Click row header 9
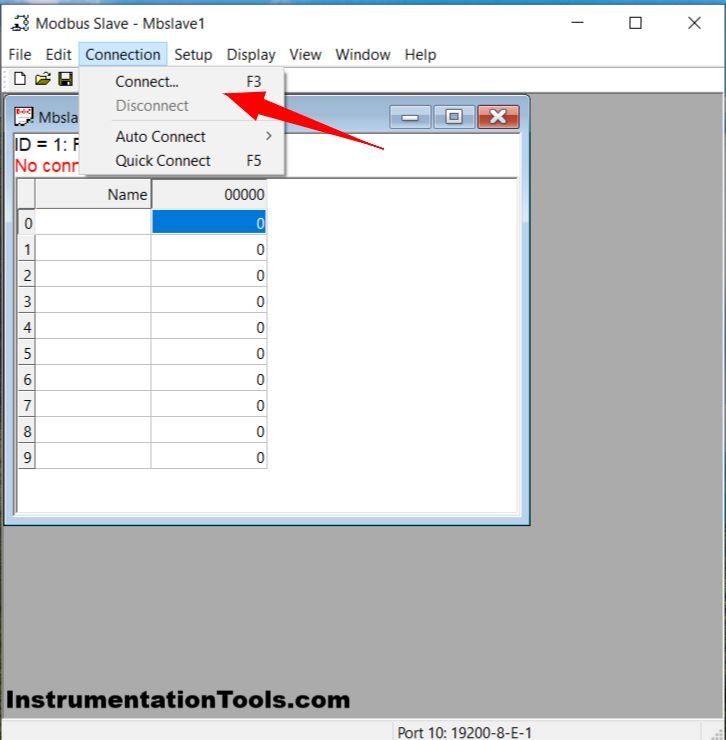The height and width of the screenshot is (740, 726). (x=26, y=456)
